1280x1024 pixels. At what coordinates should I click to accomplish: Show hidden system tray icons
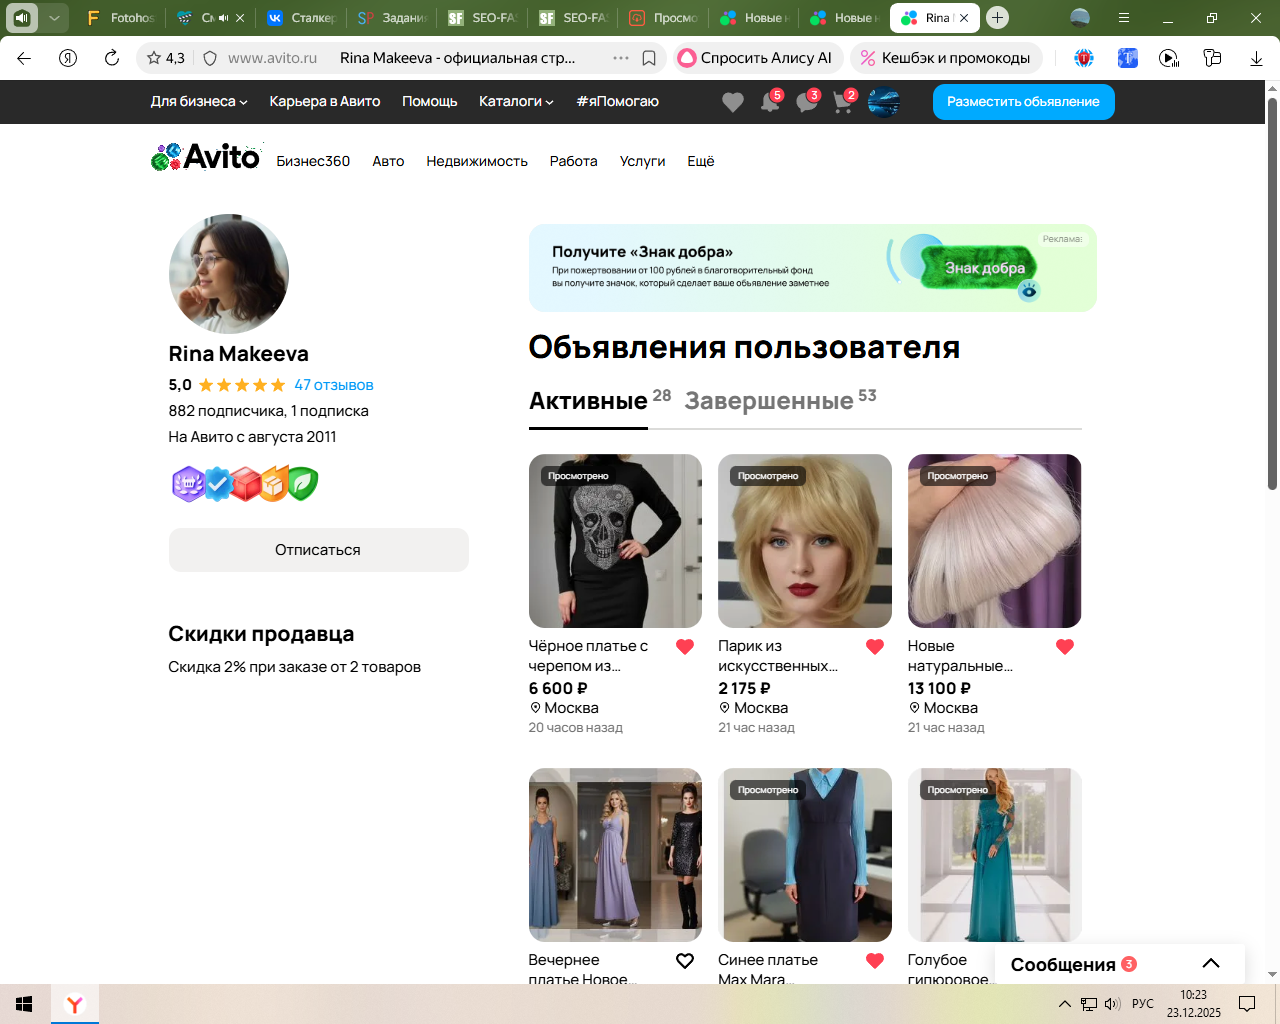(x=1064, y=1004)
